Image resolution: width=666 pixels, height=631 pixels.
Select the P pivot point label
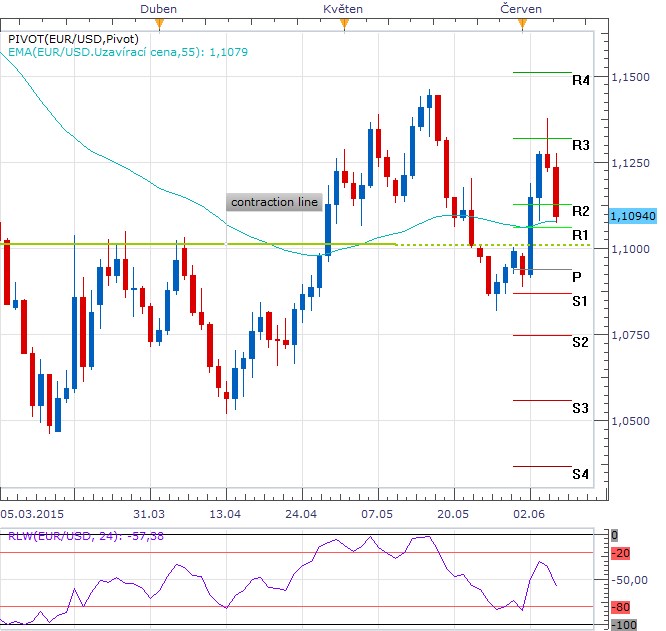[577, 276]
